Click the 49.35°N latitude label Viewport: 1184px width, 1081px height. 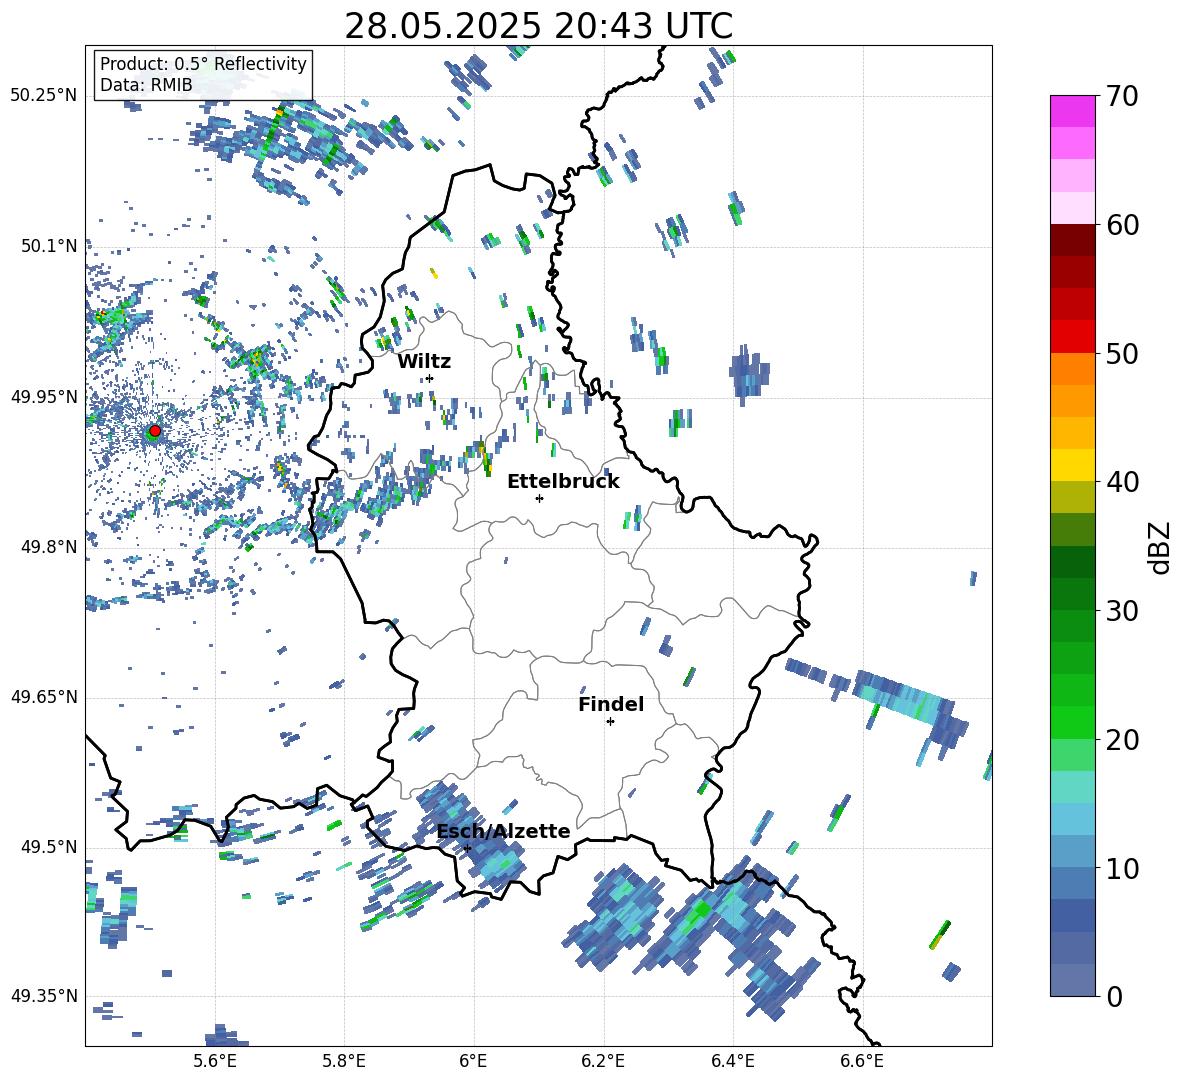pyautogui.click(x=44, y=996)
